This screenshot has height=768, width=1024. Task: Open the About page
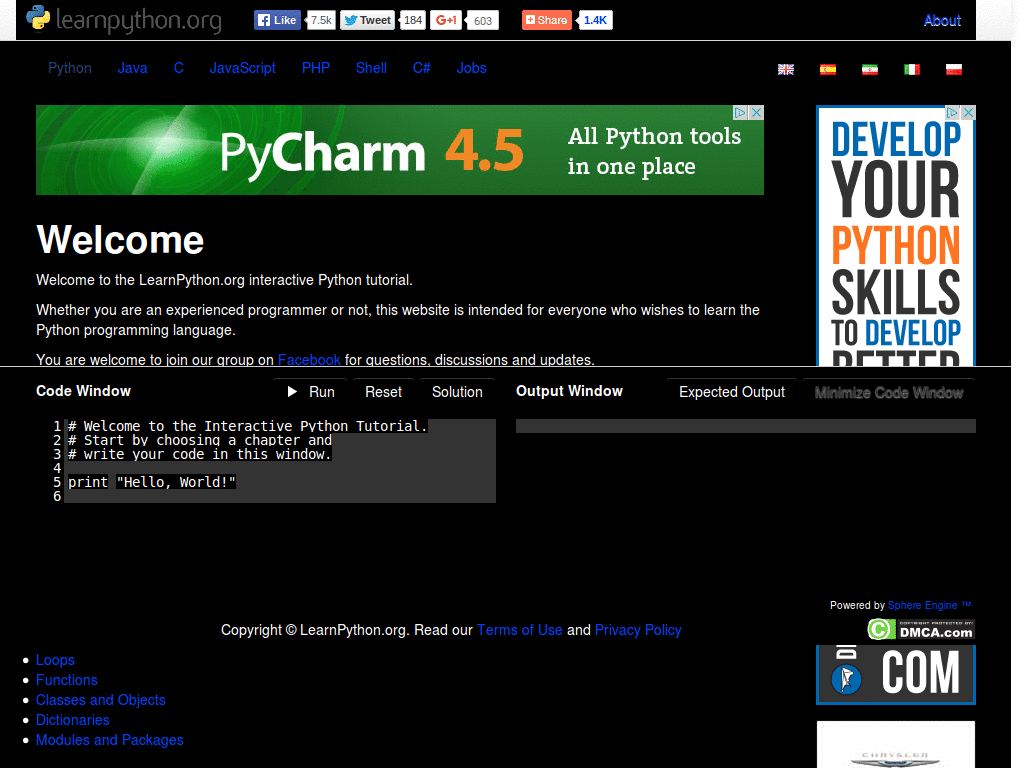coord(941,19)
